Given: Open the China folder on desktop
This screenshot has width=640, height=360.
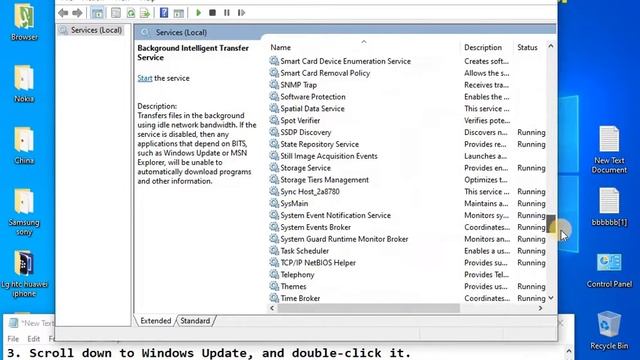Looking at the screenshot, I should point(24,145).
